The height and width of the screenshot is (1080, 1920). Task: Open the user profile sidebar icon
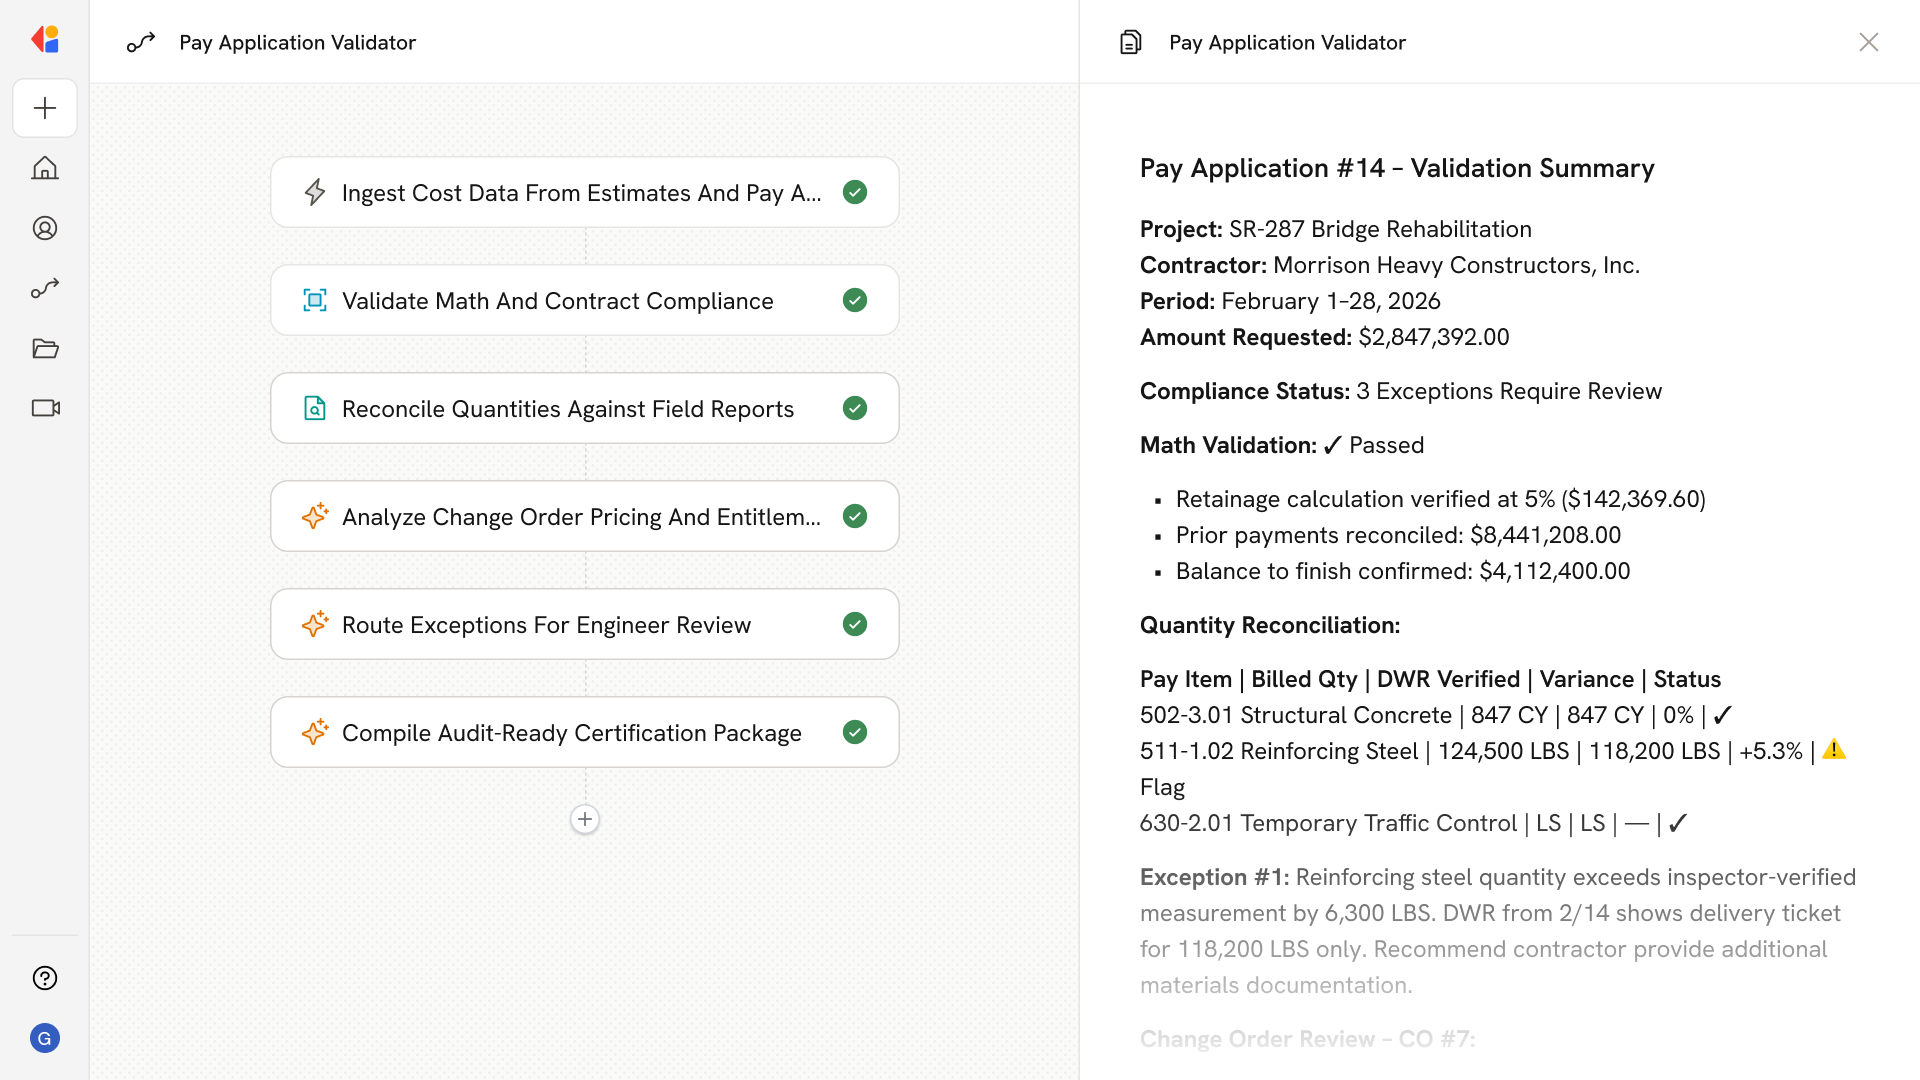pyautogui.click(x=45, y=228)
